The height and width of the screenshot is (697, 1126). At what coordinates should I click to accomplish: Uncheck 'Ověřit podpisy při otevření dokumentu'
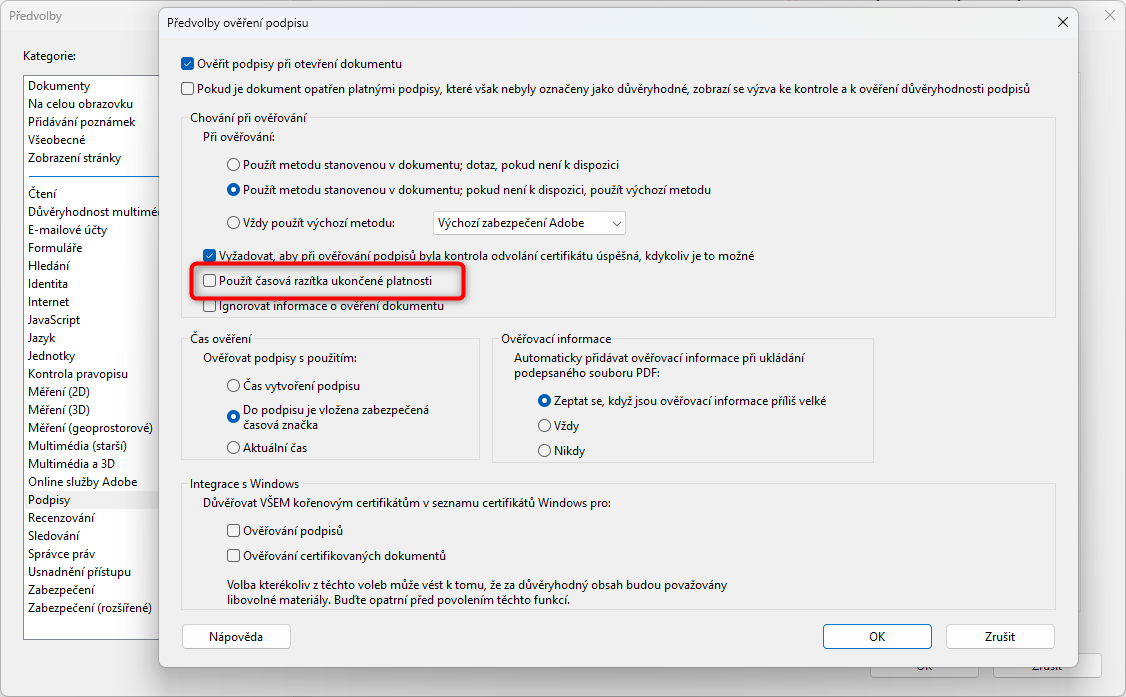click(x=188, y=63)
